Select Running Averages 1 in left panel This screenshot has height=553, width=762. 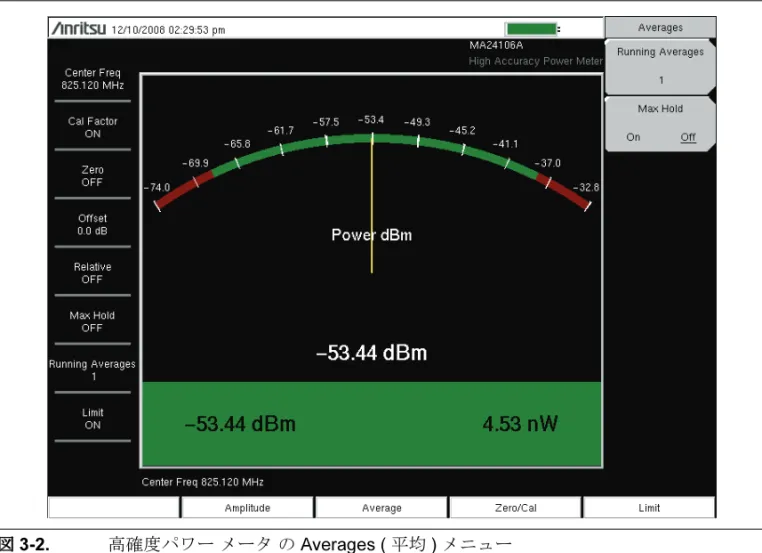click(92, 370)
